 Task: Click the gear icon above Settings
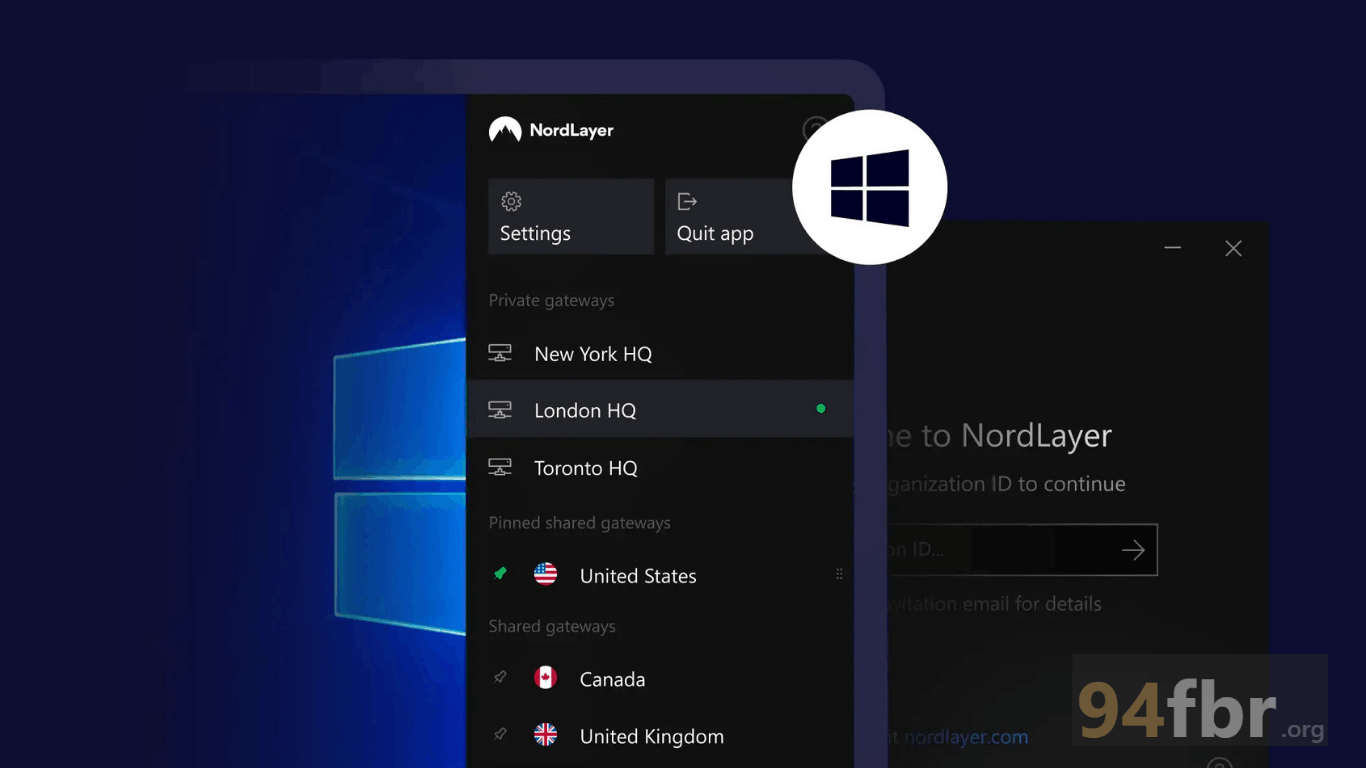click(x=511, y=201)
